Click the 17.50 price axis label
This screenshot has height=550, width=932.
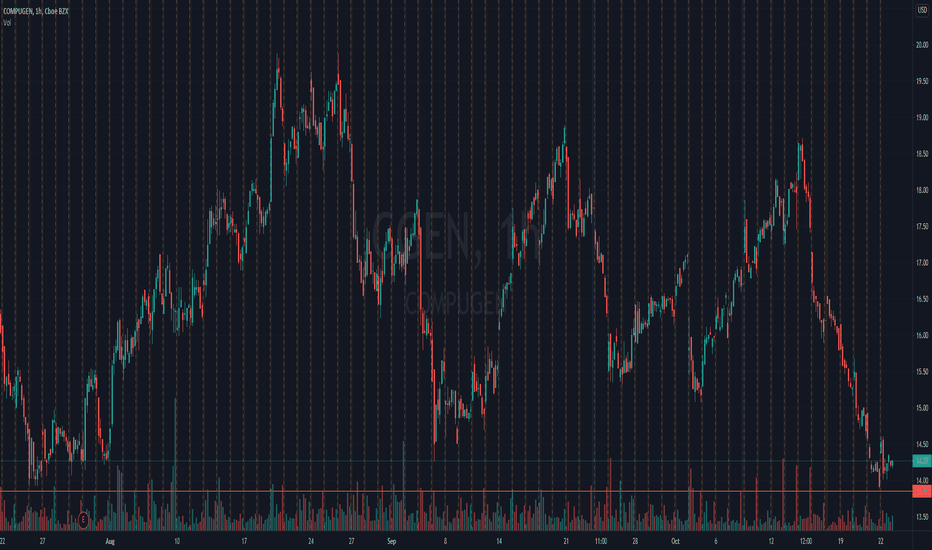(x=922, y=227)
